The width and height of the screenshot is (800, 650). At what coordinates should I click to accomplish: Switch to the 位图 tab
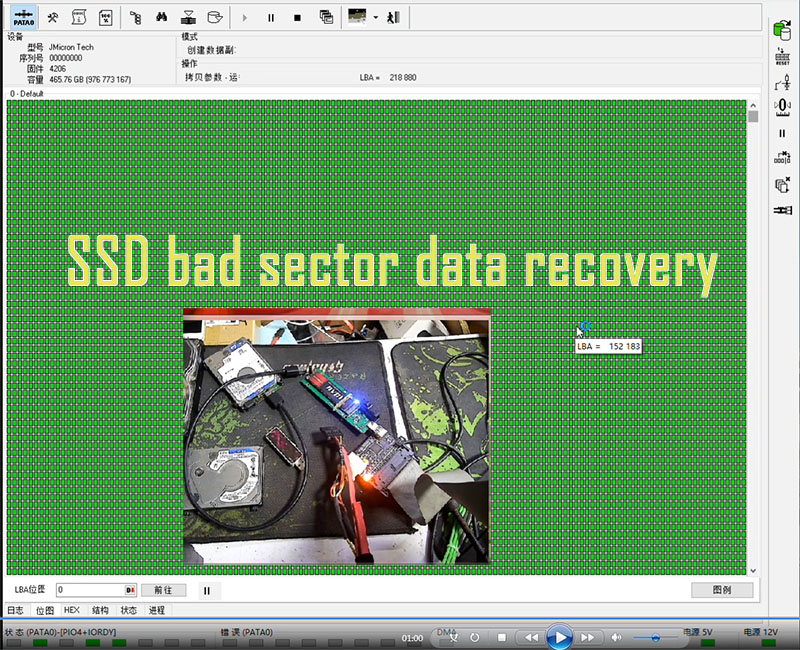(x=45, y=610)
